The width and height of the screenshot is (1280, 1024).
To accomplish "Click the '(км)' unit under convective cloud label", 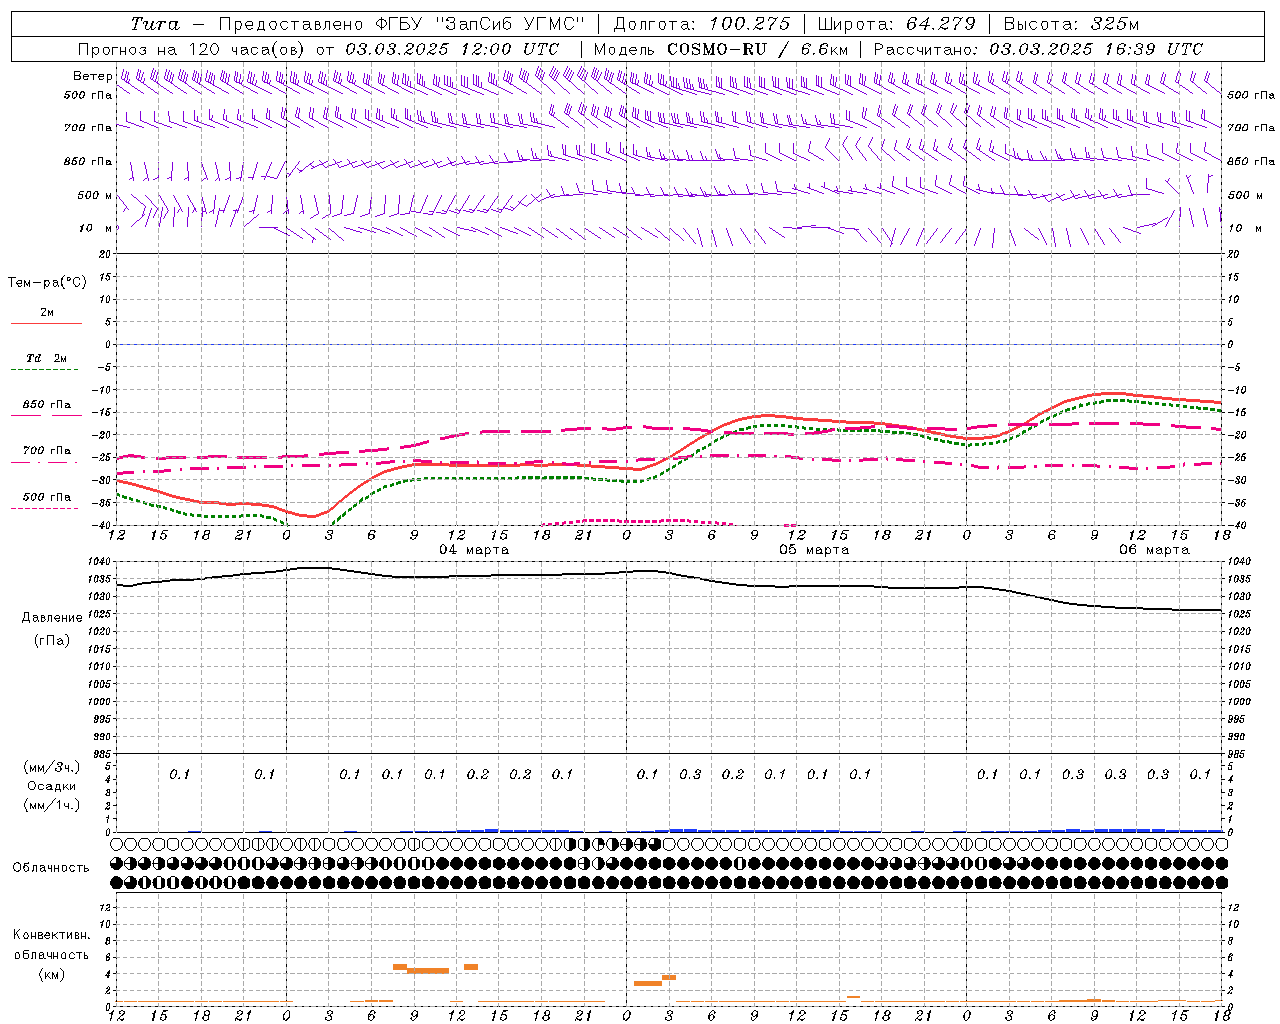I will pyautogui.click(x=52, y=974).
